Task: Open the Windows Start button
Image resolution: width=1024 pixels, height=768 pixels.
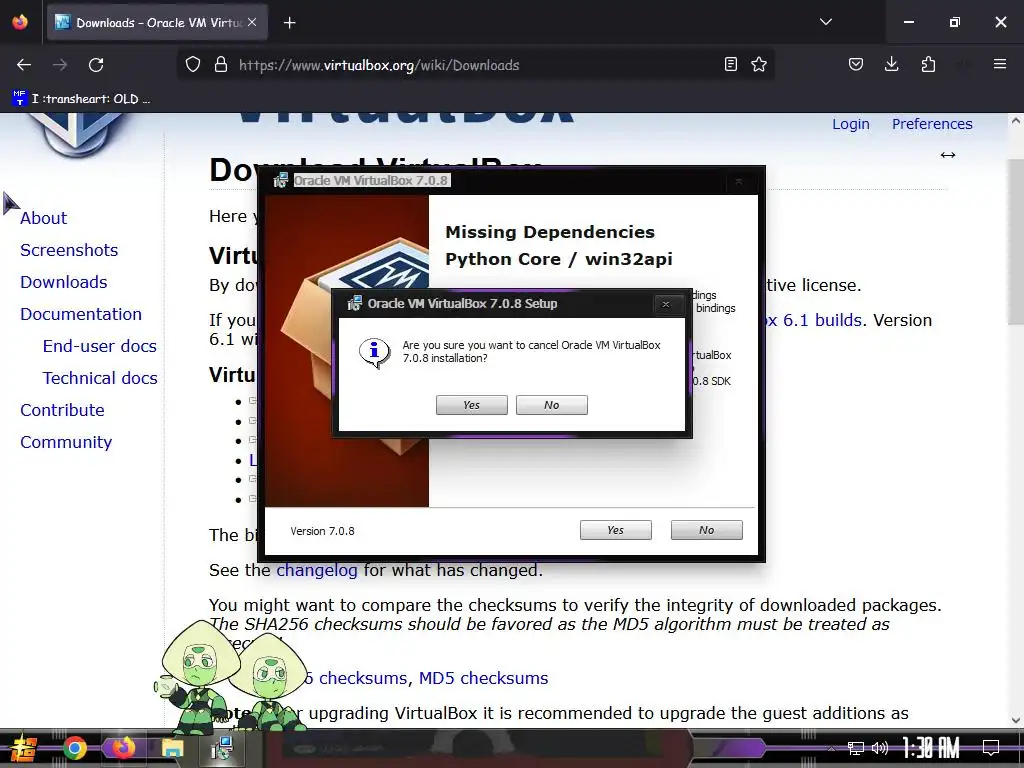Action: (x=23, y=748)
